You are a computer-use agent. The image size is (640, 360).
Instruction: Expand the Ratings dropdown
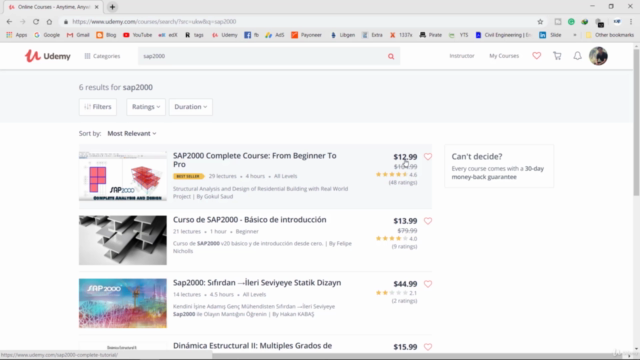coord(146,107)
